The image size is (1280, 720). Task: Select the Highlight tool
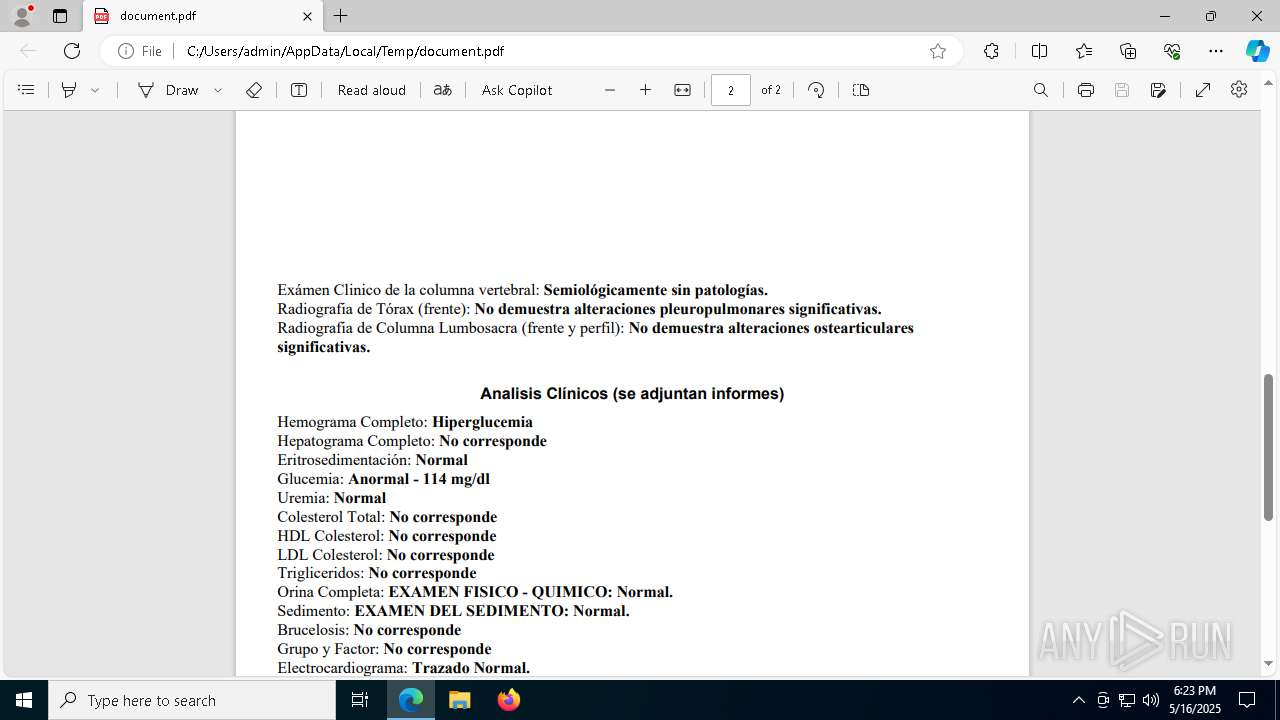(69, 90)
